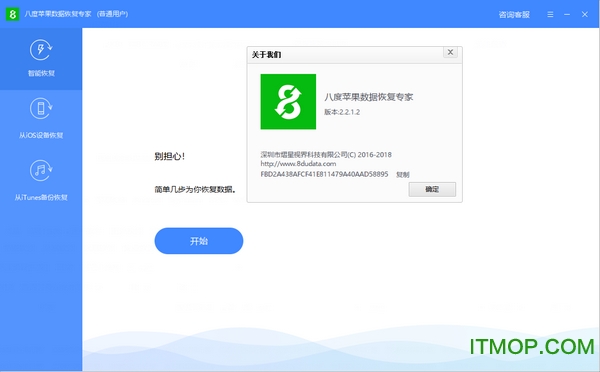Click the machine code FBD2A438AFCF41E811479A40AAD58895
Screen dimensions: 600x372
click(324, 174)
